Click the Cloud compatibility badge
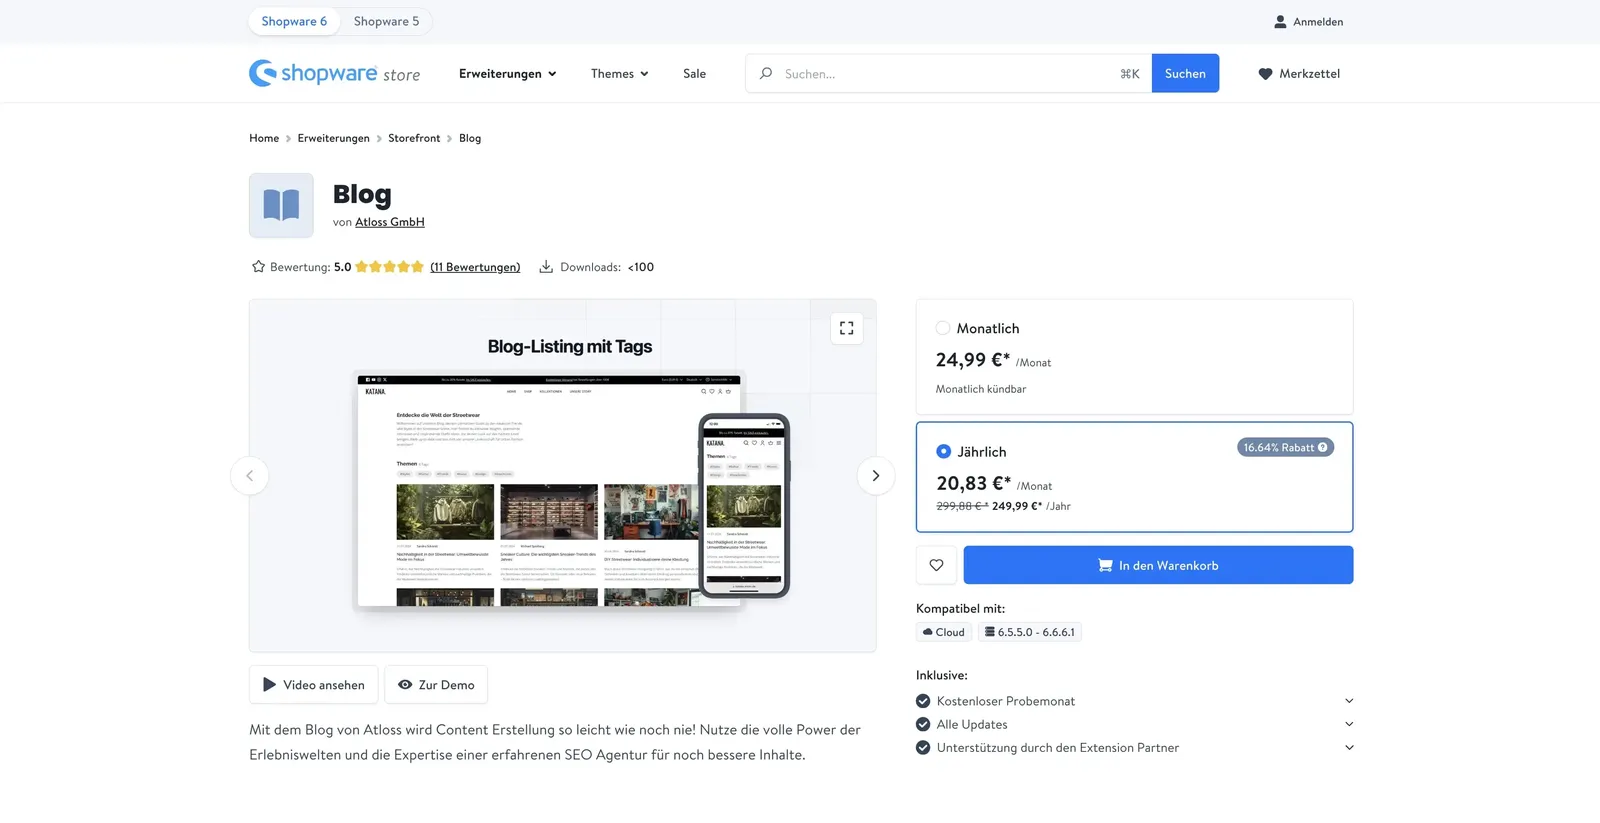 pos(944,632)
